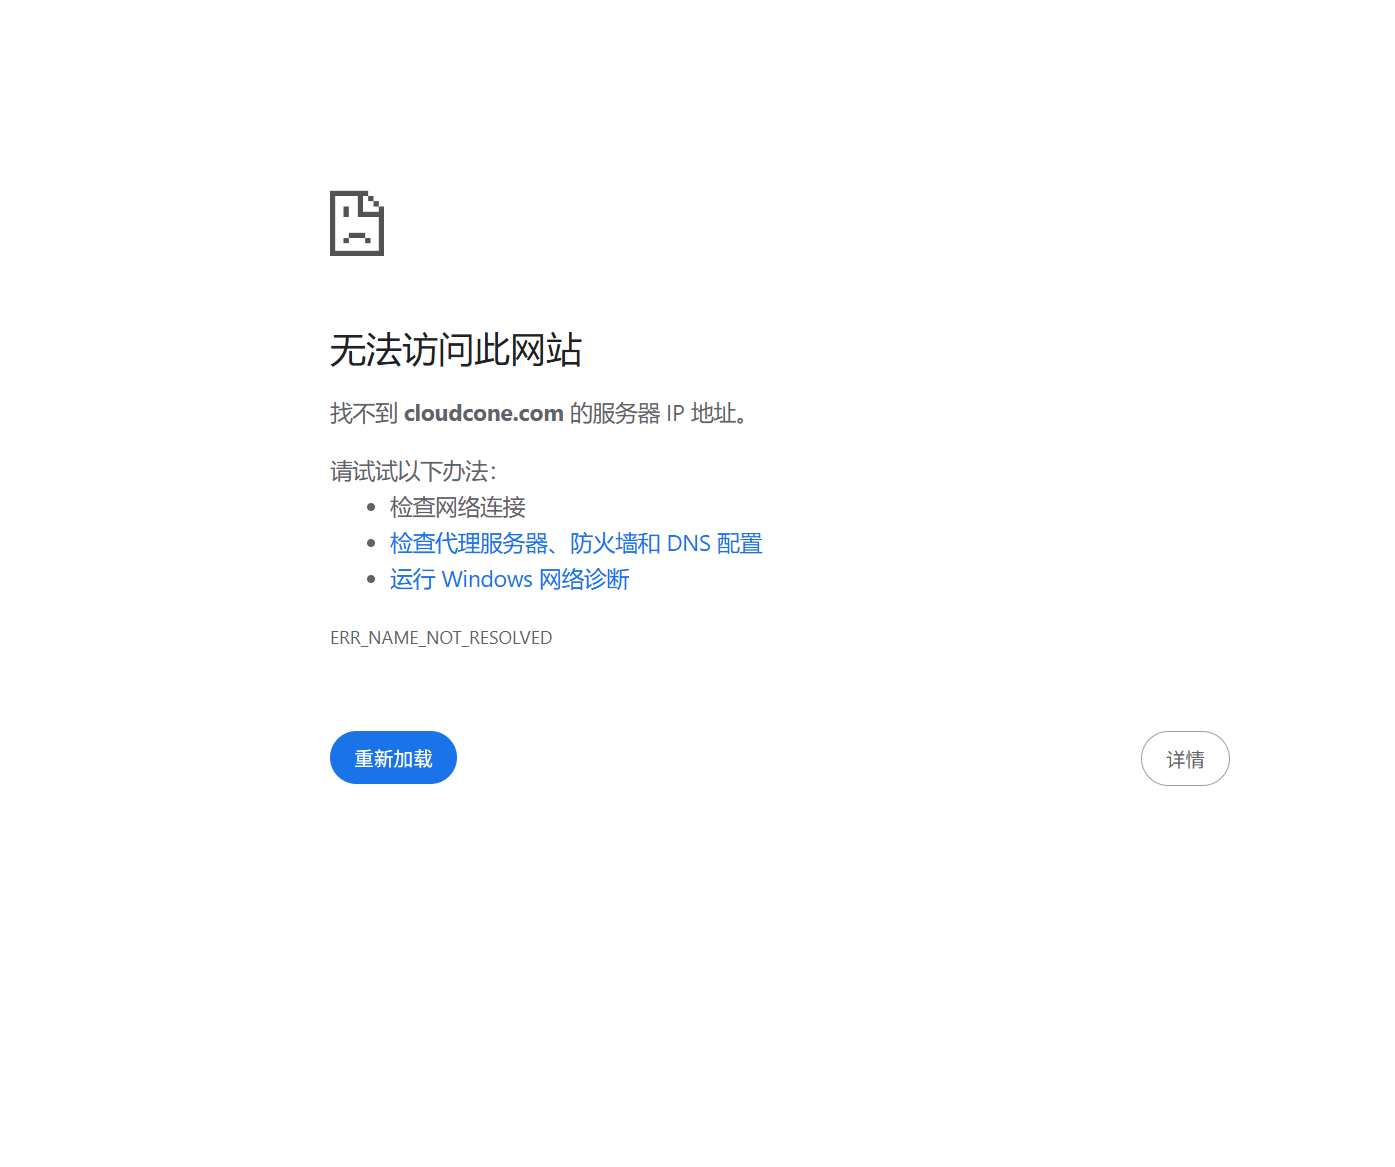Screen dimensions: 1395x1167
Task: Run the 运行 Windows 网络诊断 link
Action: coord(510,579)
